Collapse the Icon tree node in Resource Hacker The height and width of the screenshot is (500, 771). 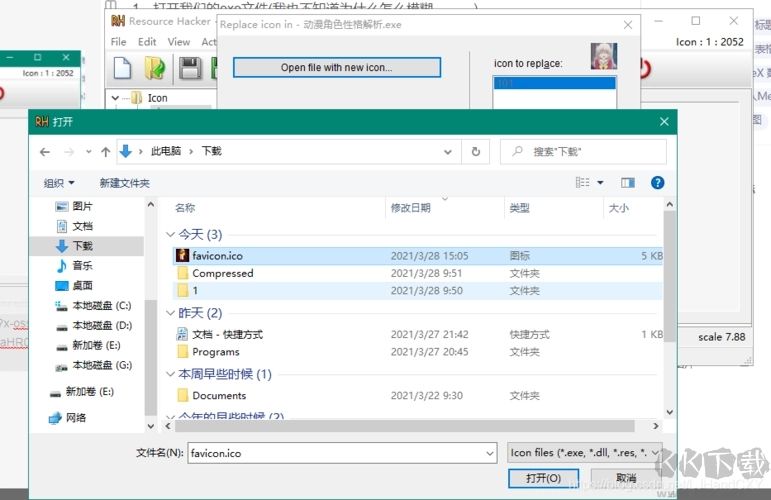[x=116, y=98]
